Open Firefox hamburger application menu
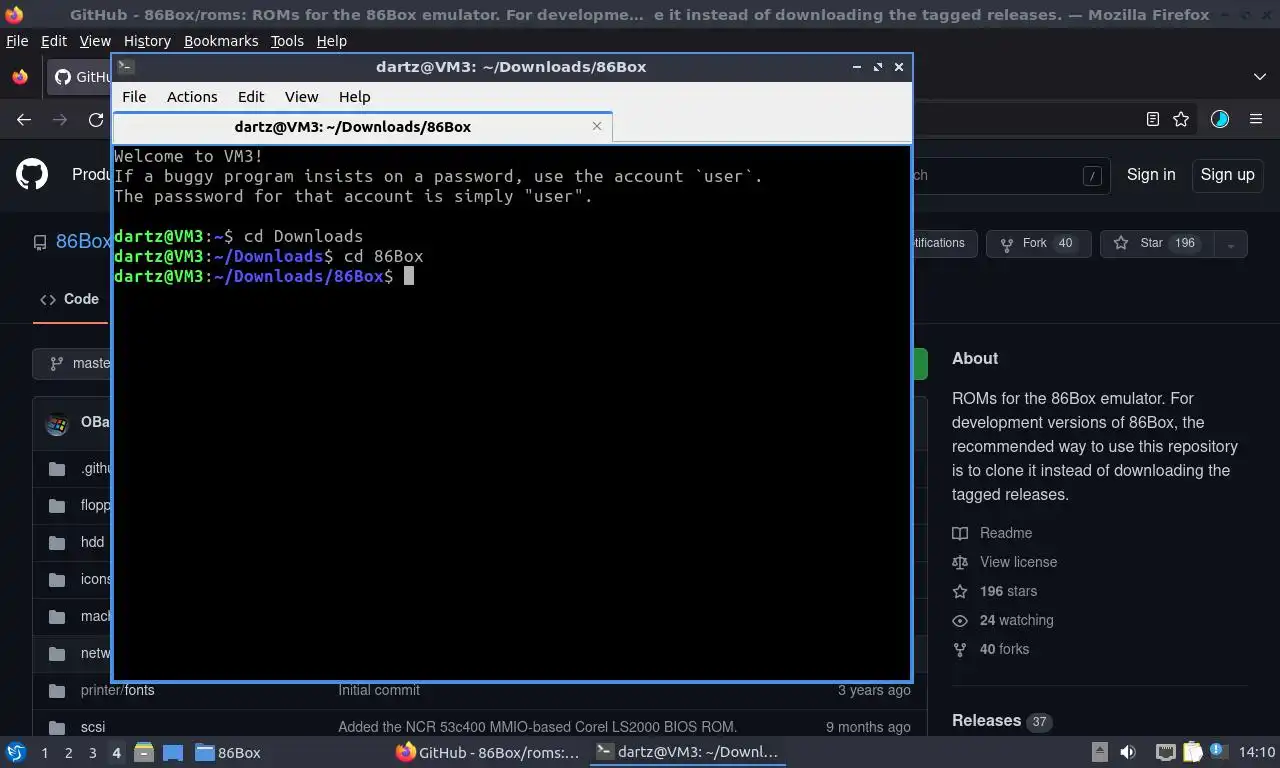Screen dimensions: 1280x768 click(1256, 119)
